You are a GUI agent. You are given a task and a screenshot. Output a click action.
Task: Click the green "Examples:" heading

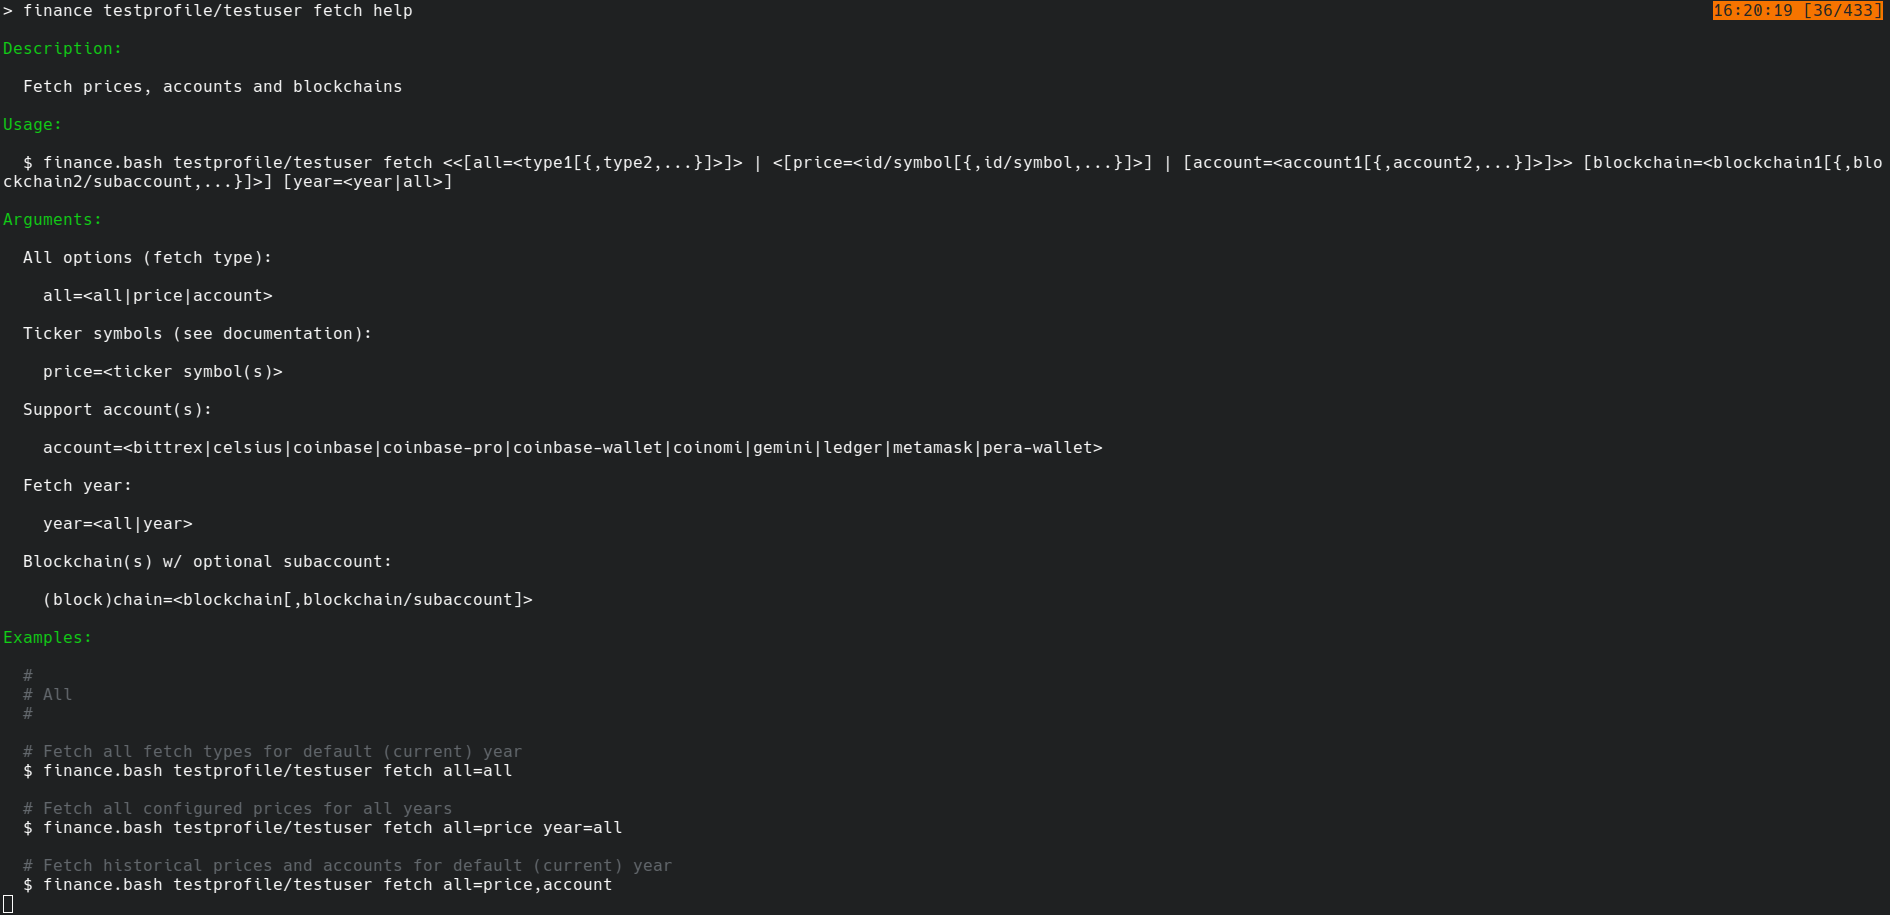click(47, 638)
